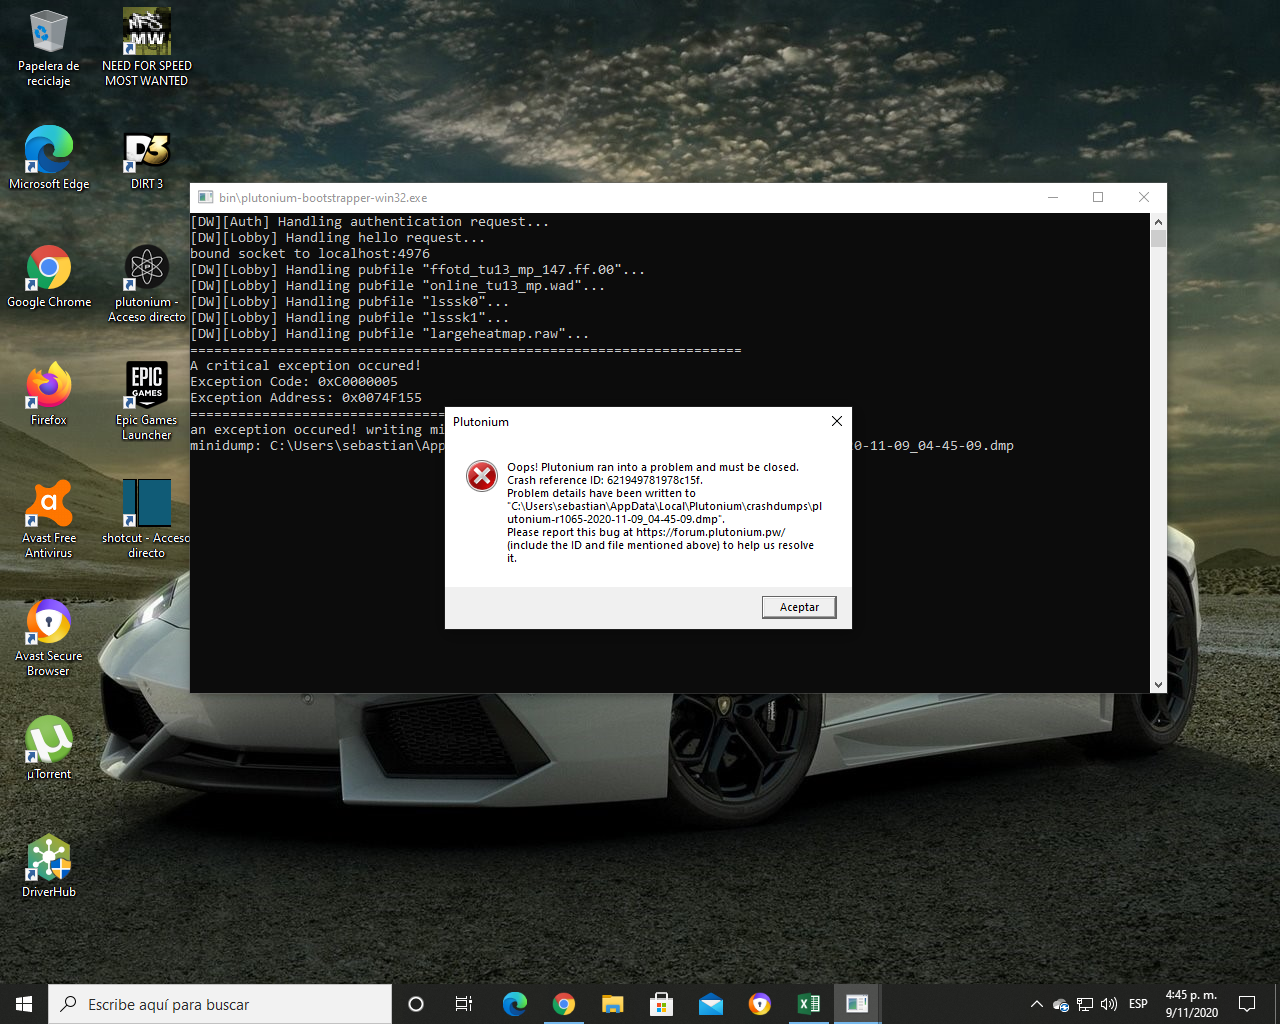This screenshot has height=1024, width=1280.
Task: Open the Papelera de reciclaje icon
Action: tap(48, 48)
